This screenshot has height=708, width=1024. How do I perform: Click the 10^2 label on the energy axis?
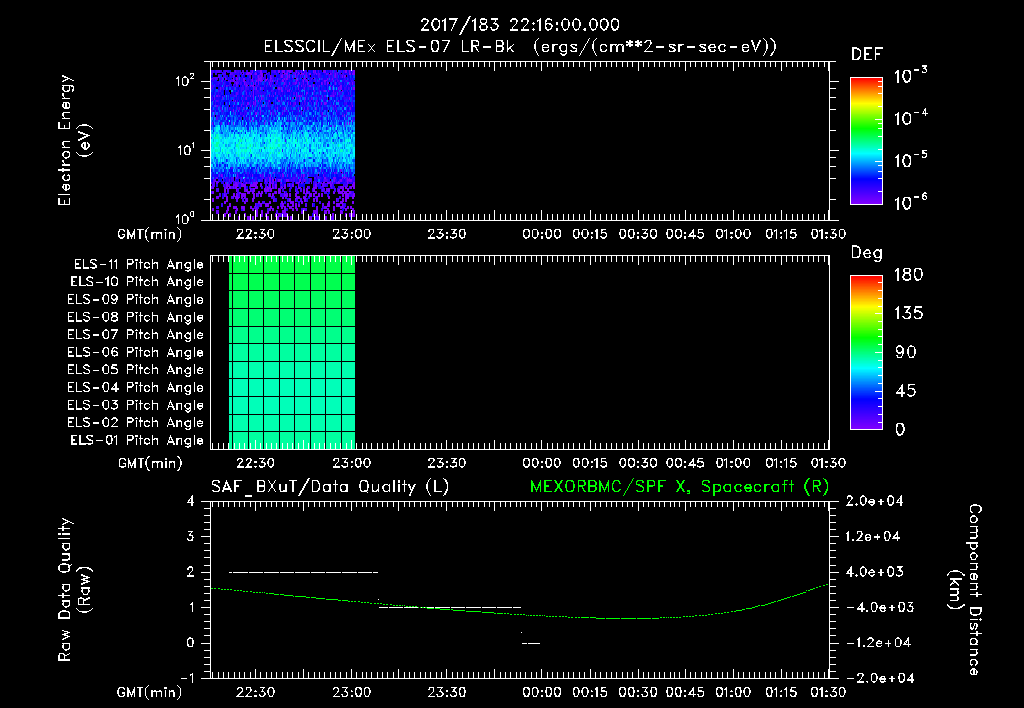click(185, 81)
